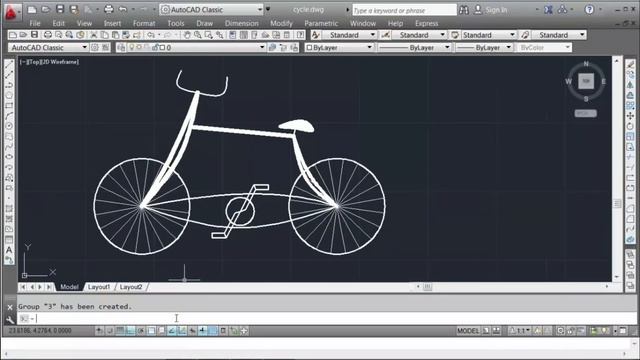This screenshot has height=360, width=640.
Task: Click Sign In link
Action: coord(496,10)
